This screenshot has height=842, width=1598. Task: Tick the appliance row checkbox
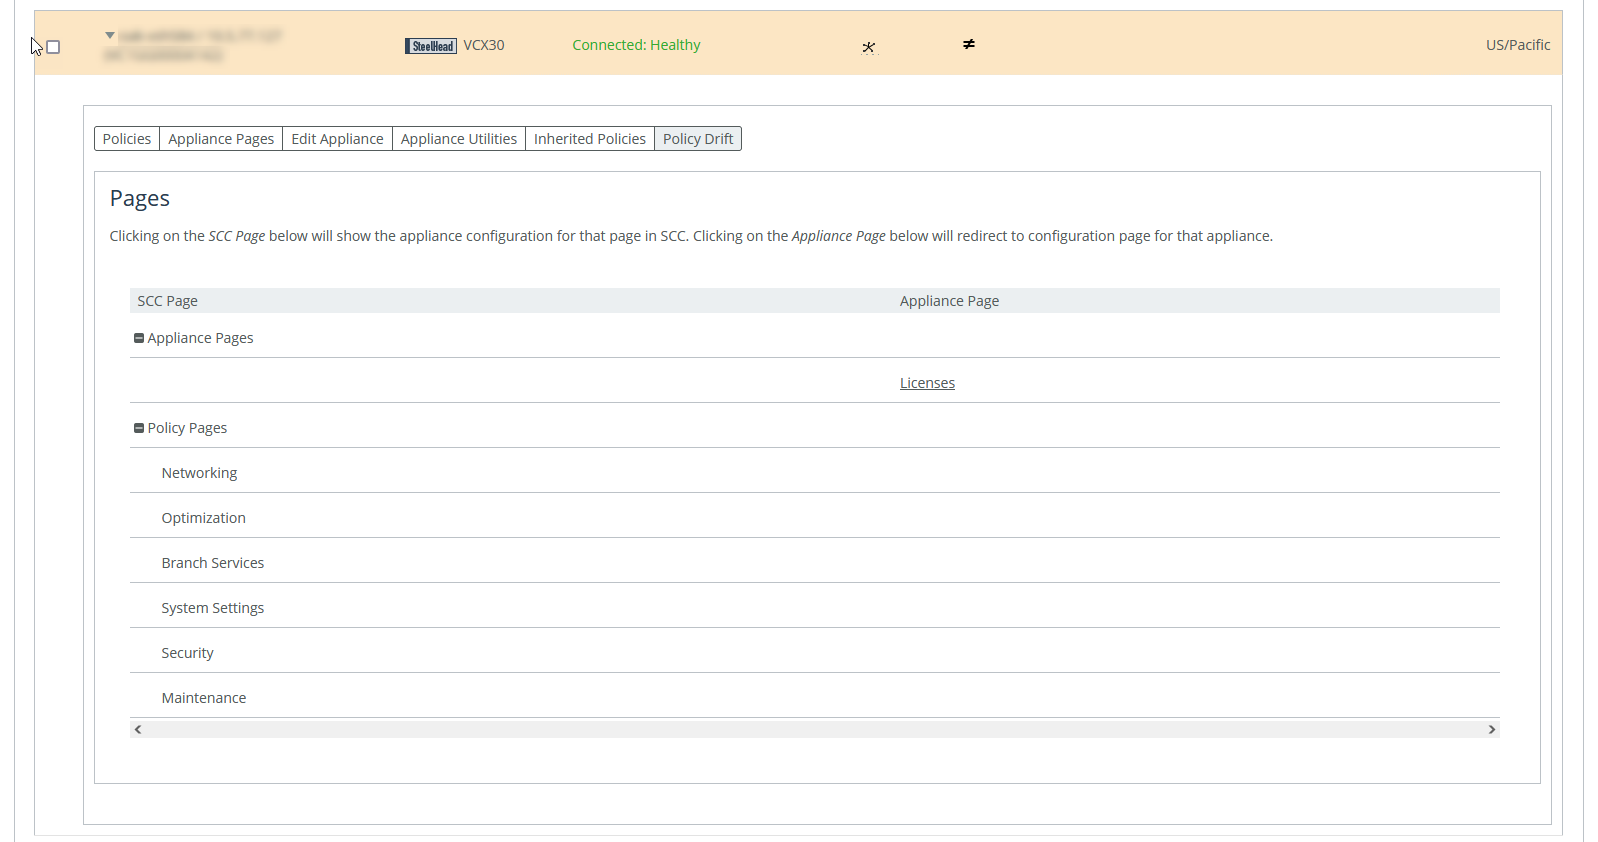(x=54, y=47)
